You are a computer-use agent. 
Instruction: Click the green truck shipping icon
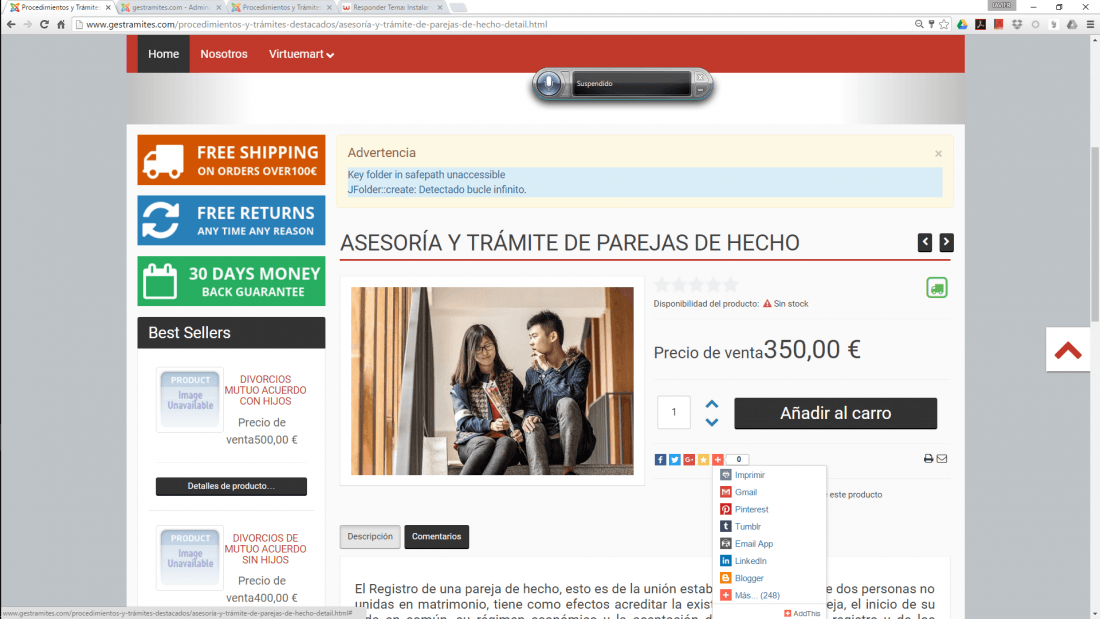point(937,288)
